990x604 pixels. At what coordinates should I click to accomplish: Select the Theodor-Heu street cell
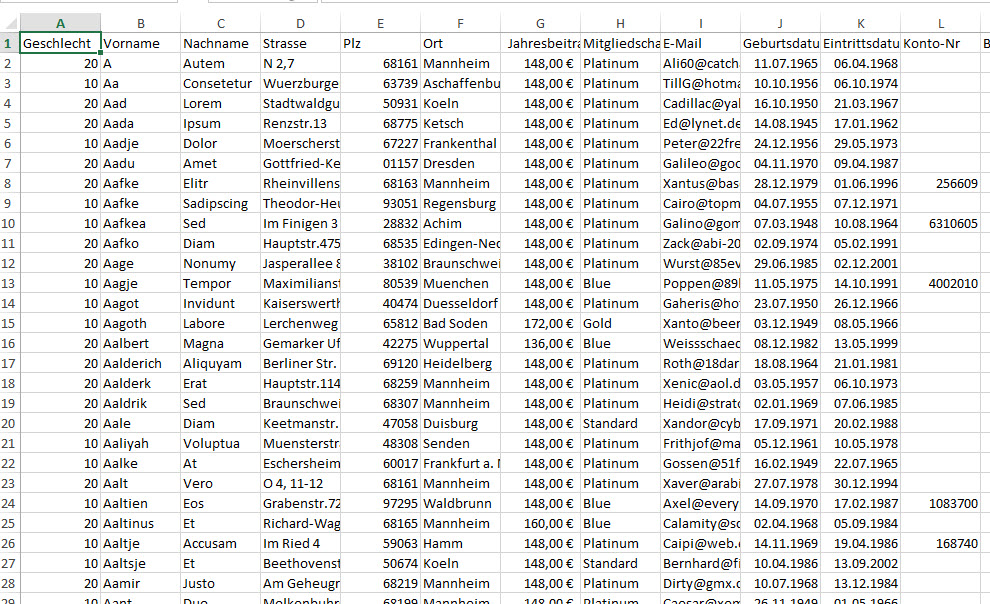pyautogui.click(x=300, y=203)
